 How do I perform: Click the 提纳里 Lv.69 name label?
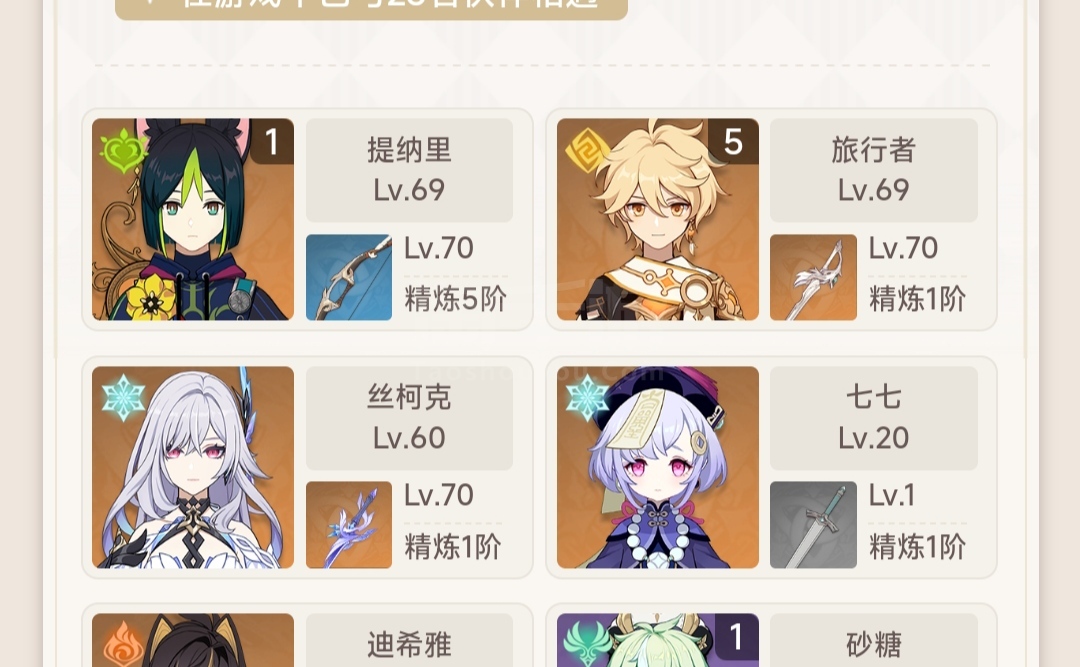pos(409,170)
